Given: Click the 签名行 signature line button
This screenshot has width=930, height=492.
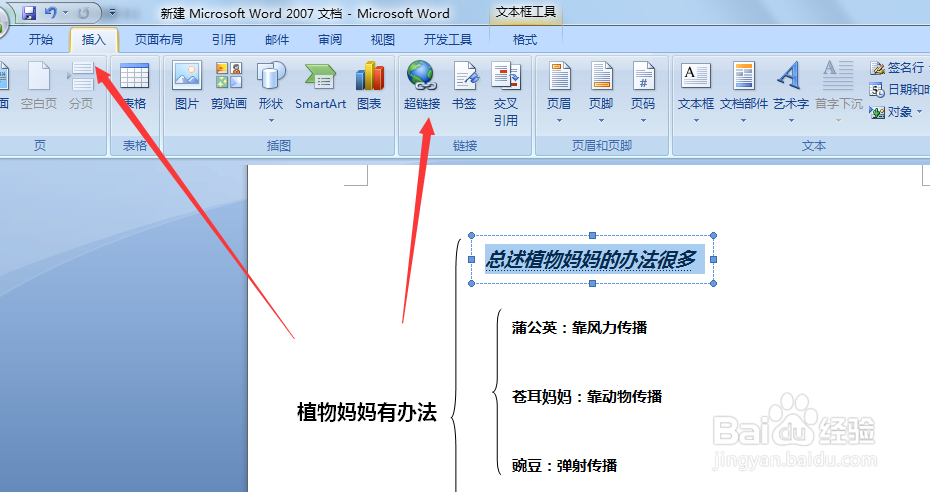Looking at the screenshot, I should (x=897, y=68).
